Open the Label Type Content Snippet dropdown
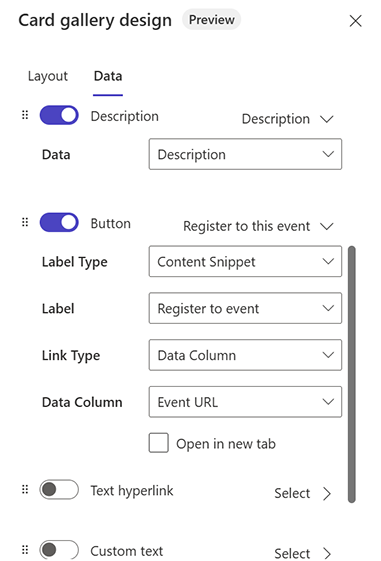 [245, 261]
